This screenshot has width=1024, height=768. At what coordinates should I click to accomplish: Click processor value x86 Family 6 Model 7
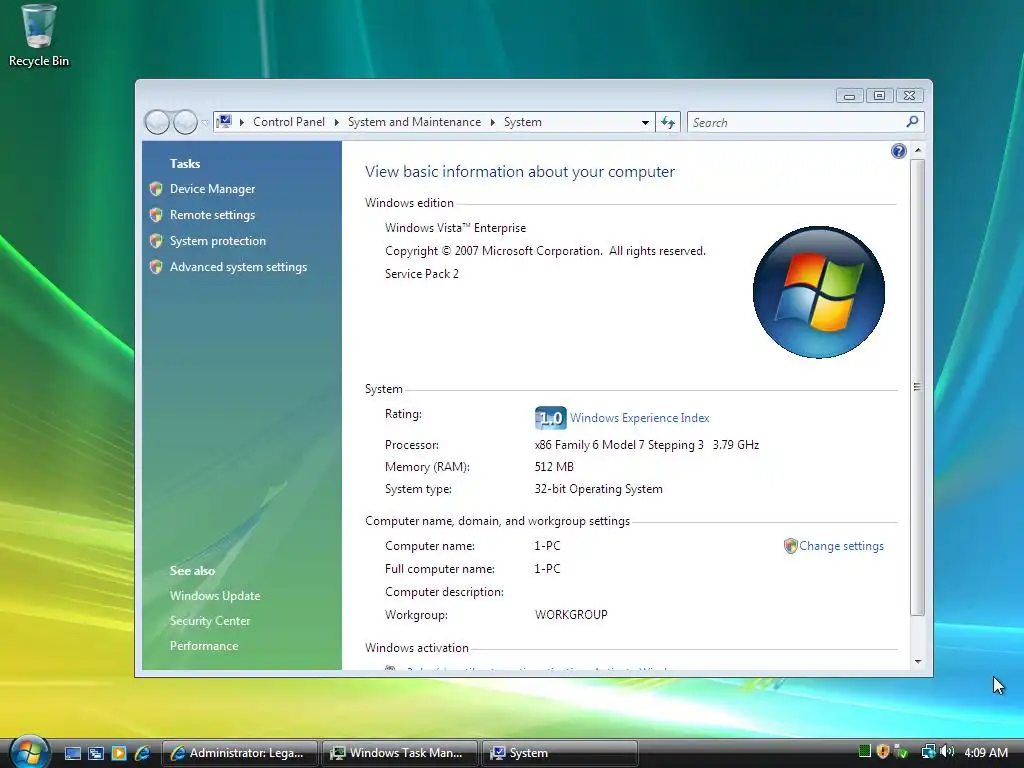coord(647,445)
